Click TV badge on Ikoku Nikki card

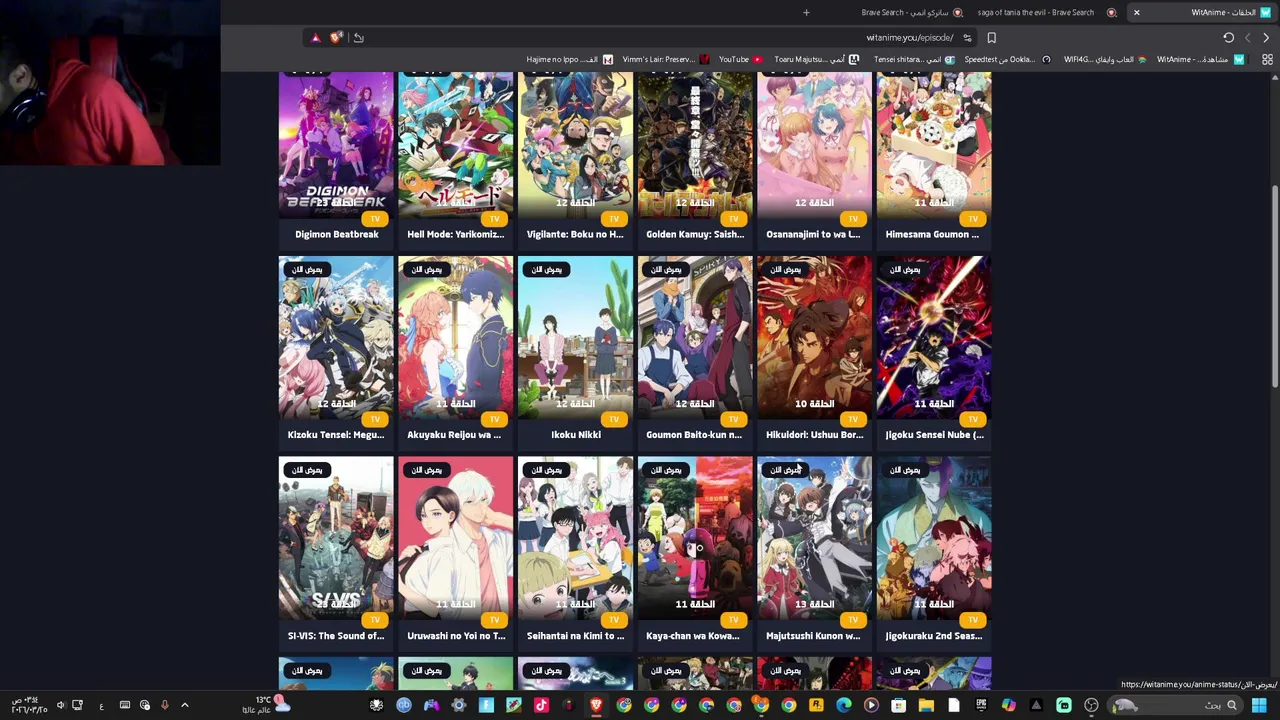coord(614,419)
